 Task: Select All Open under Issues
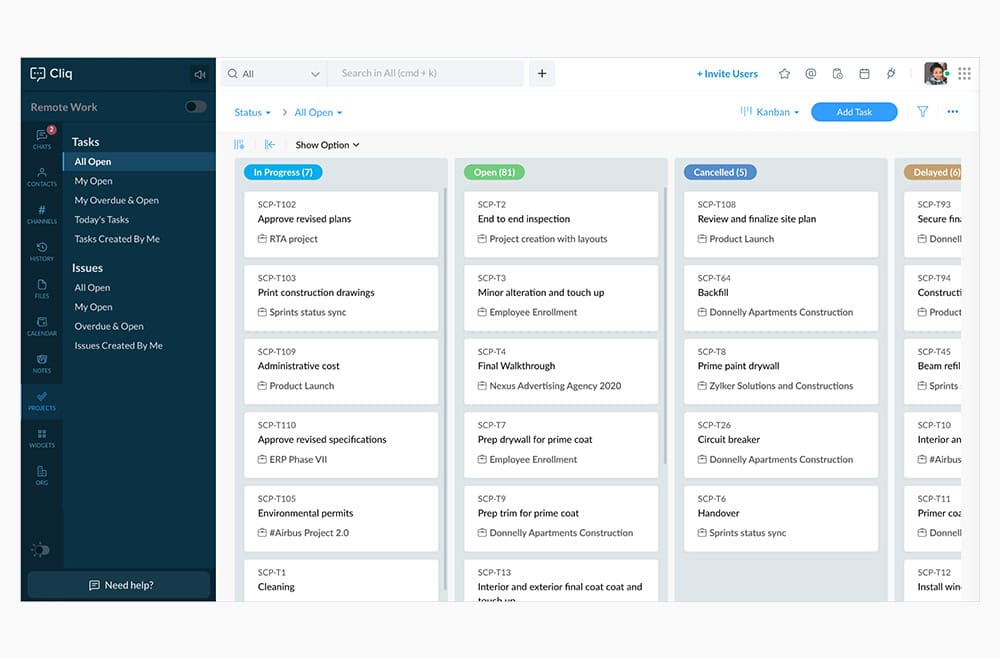pos(92,288)
